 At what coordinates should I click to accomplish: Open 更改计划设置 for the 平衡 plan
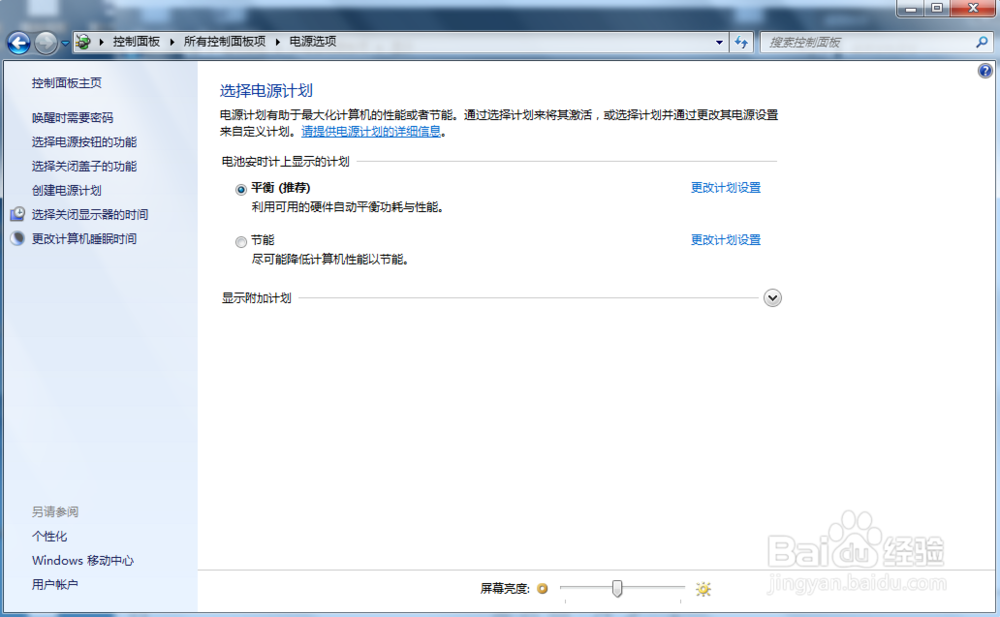(x=726, y=188)
